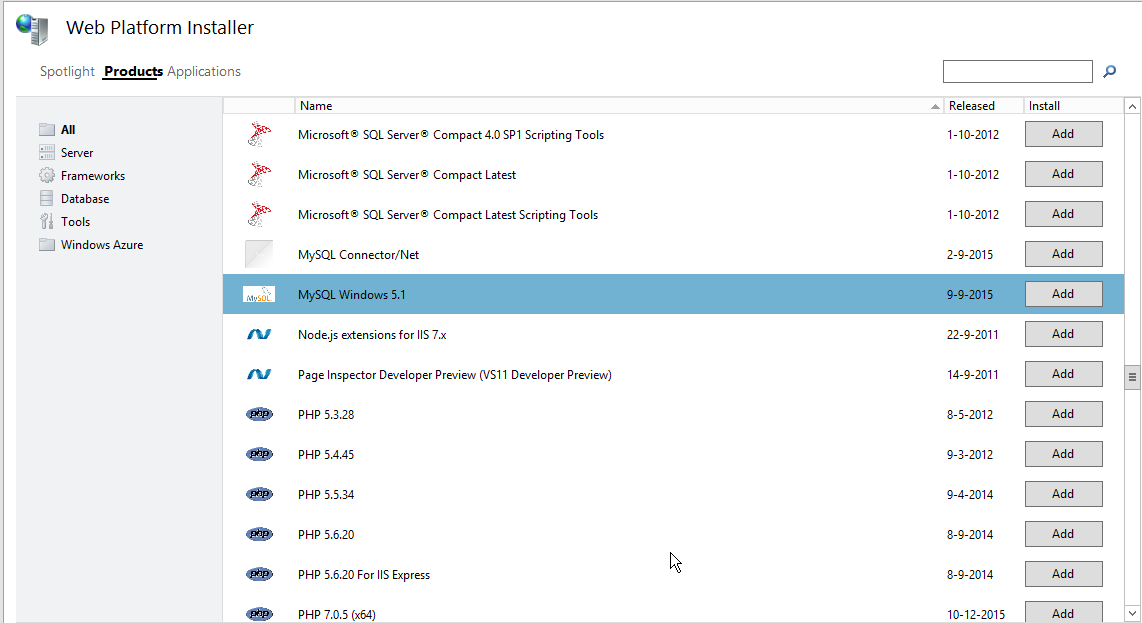The image size is (1142, 623).
Task: Click the 2-9-2015 release date
Action: (x=970, y=255)
